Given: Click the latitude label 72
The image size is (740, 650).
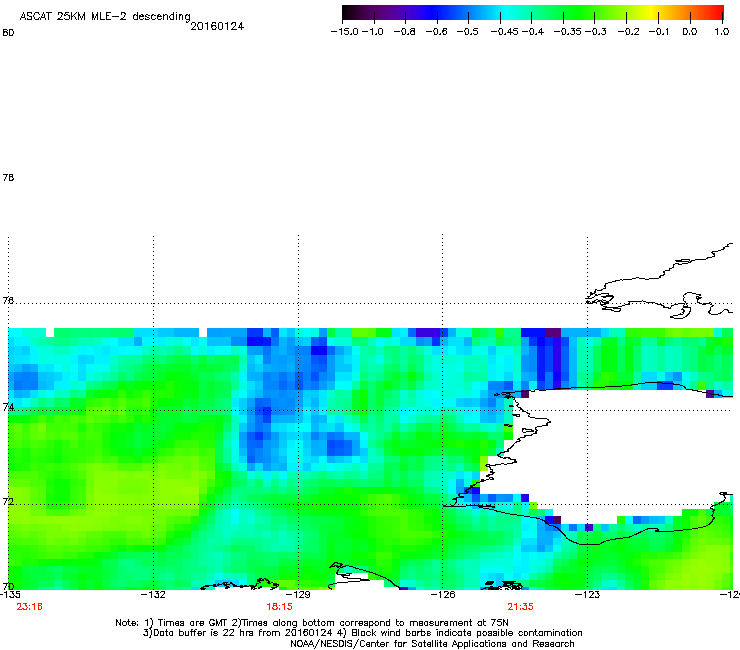Looking at the screenshot, I should point(8,501).
